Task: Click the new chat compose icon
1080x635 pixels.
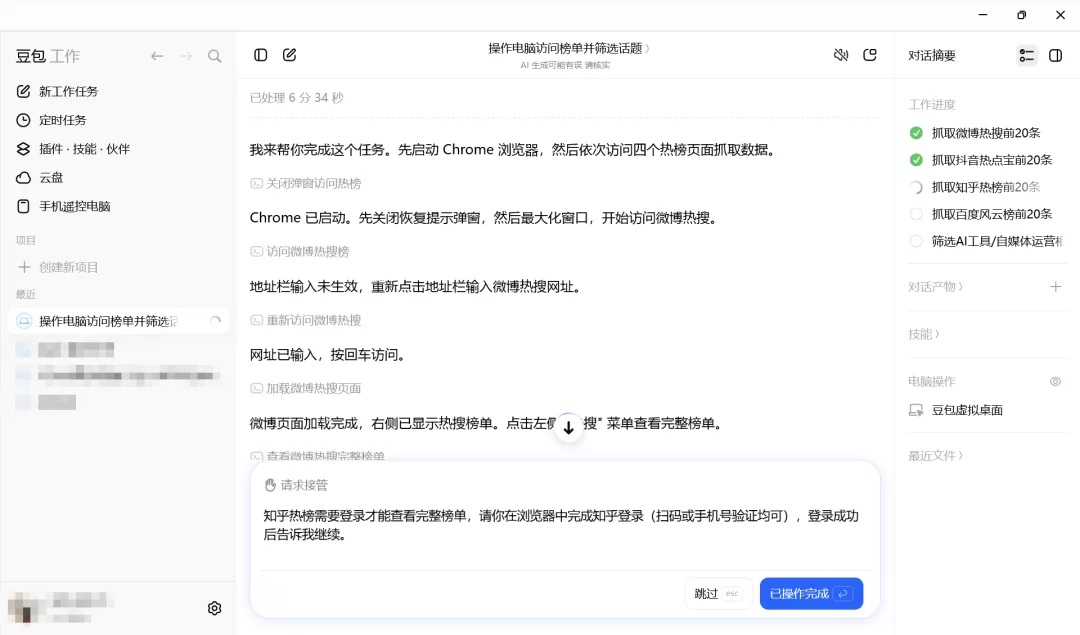Action: (x=289, y=55)
